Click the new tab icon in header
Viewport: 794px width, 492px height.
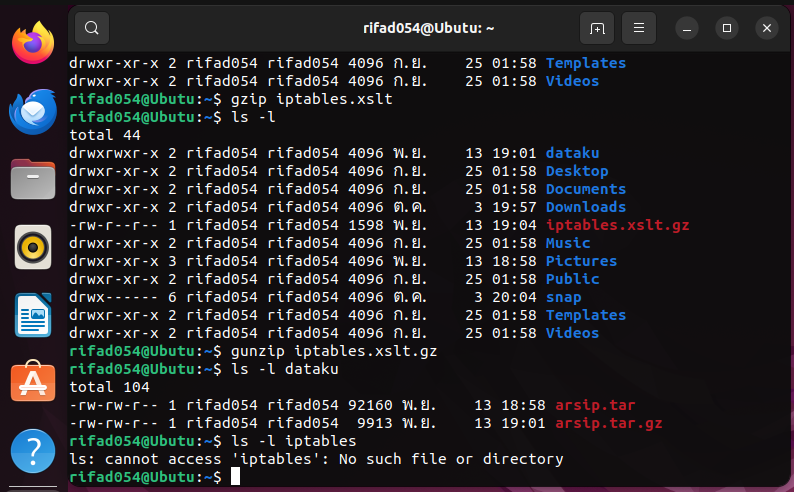click(x=597, y=28)
